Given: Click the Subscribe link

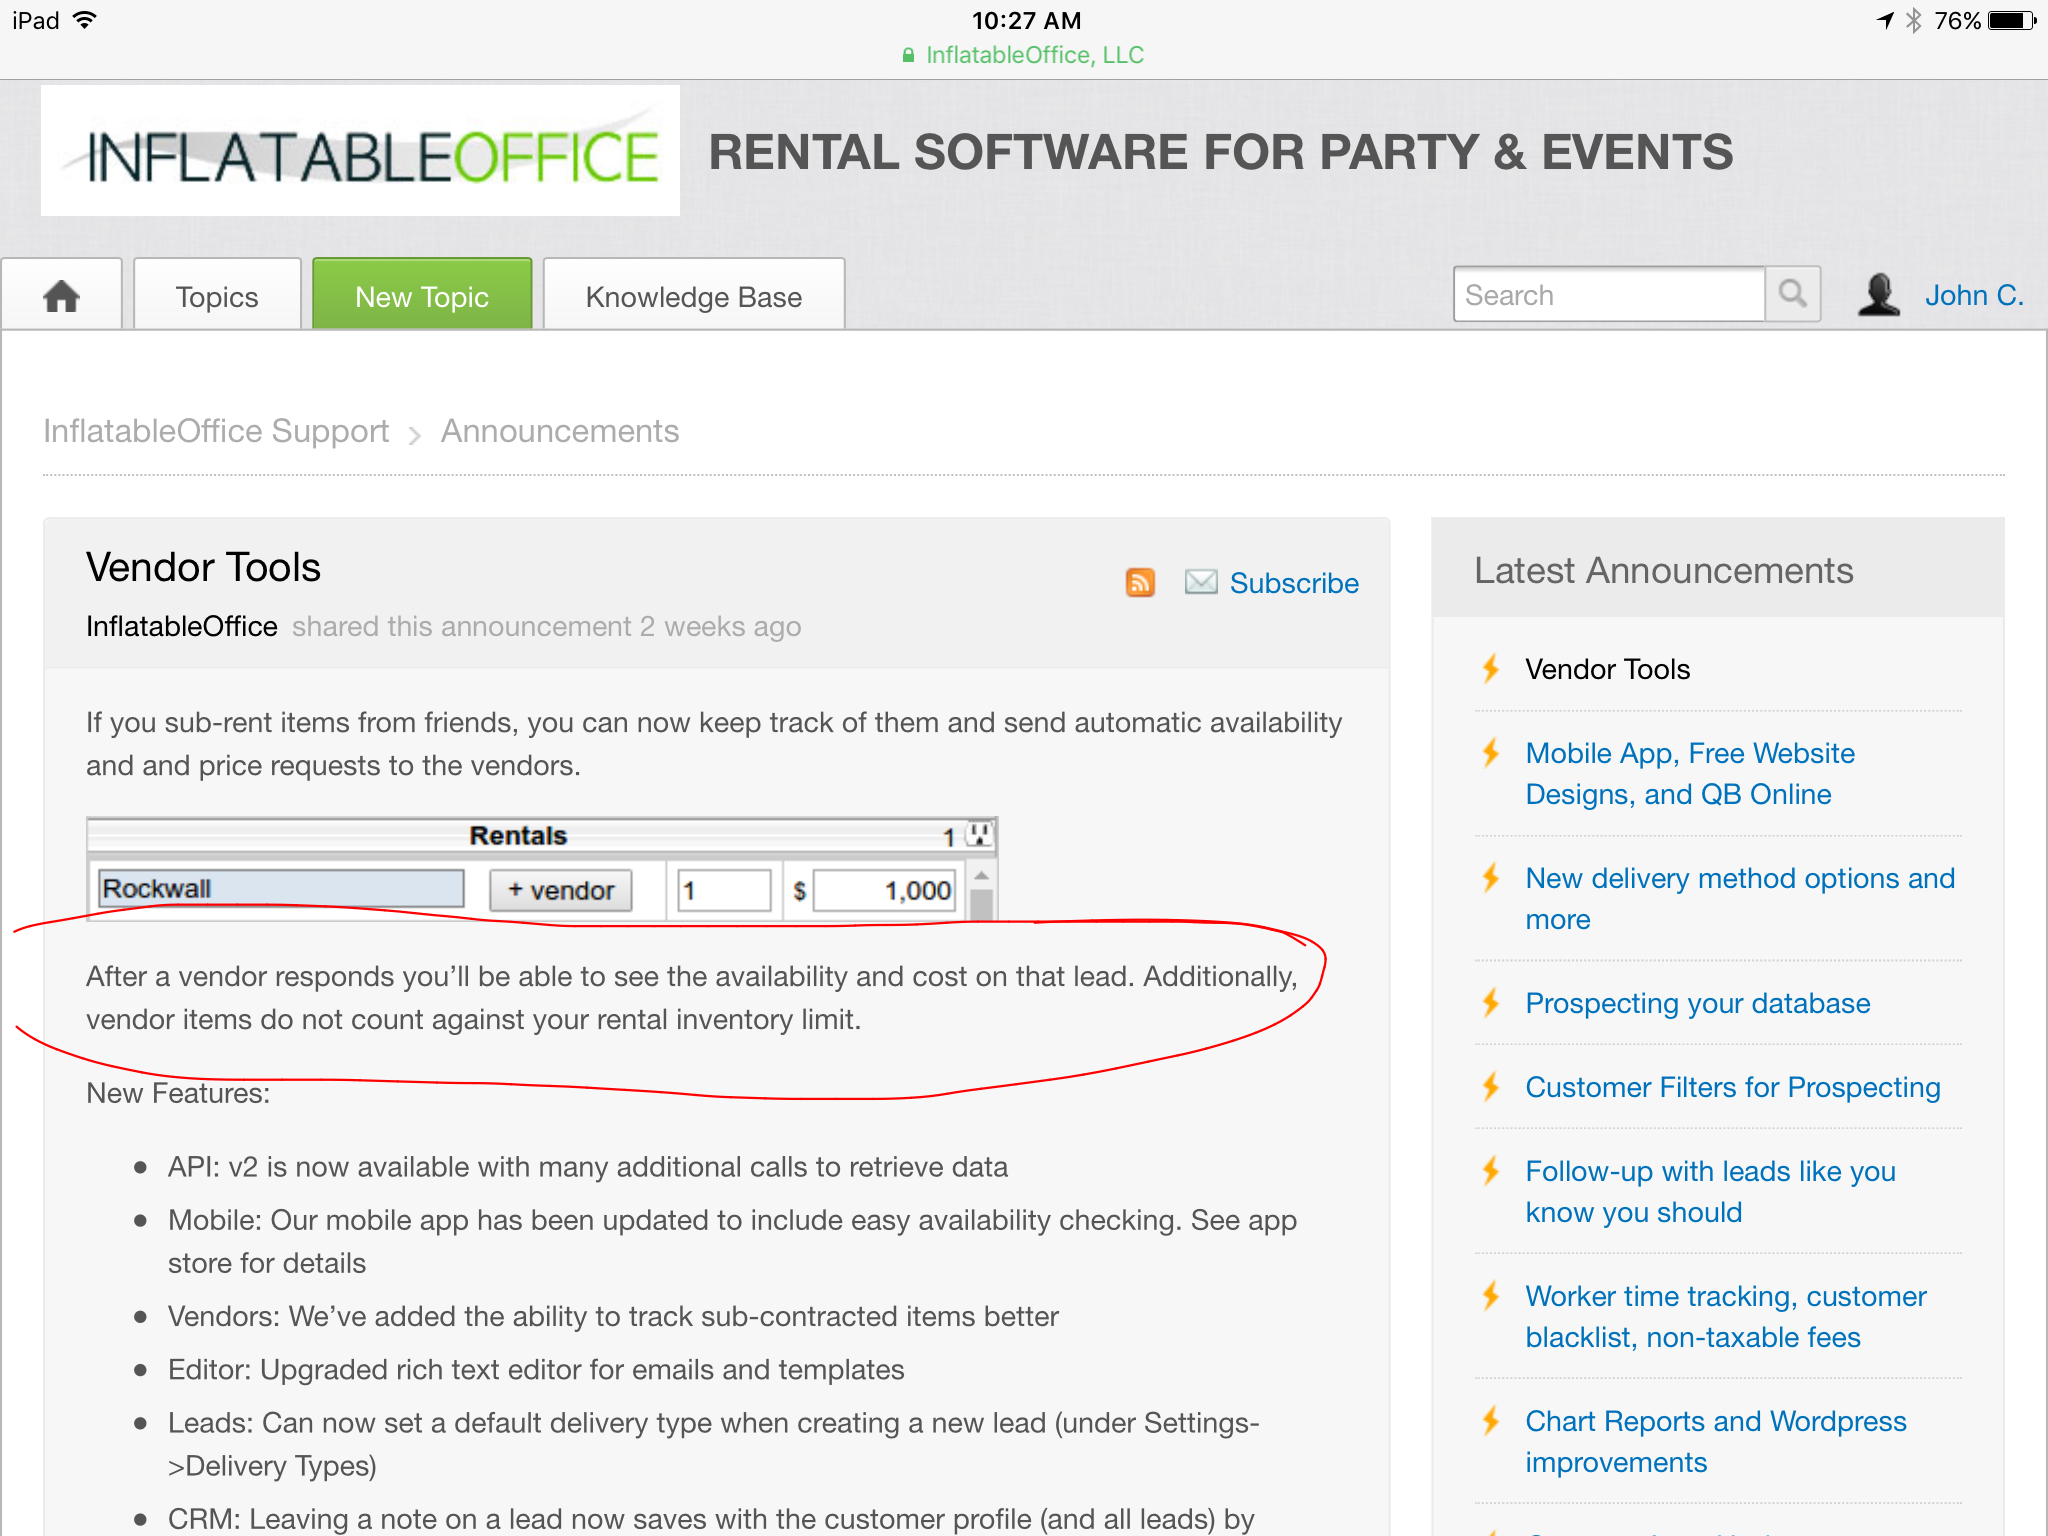Looking at the screenshot, I should coord(1294,583).
